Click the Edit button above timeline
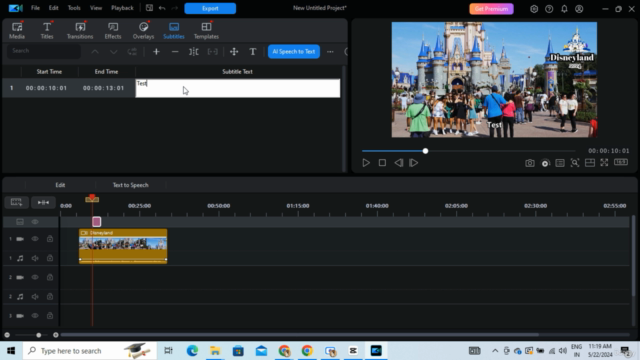 point(60,185)
